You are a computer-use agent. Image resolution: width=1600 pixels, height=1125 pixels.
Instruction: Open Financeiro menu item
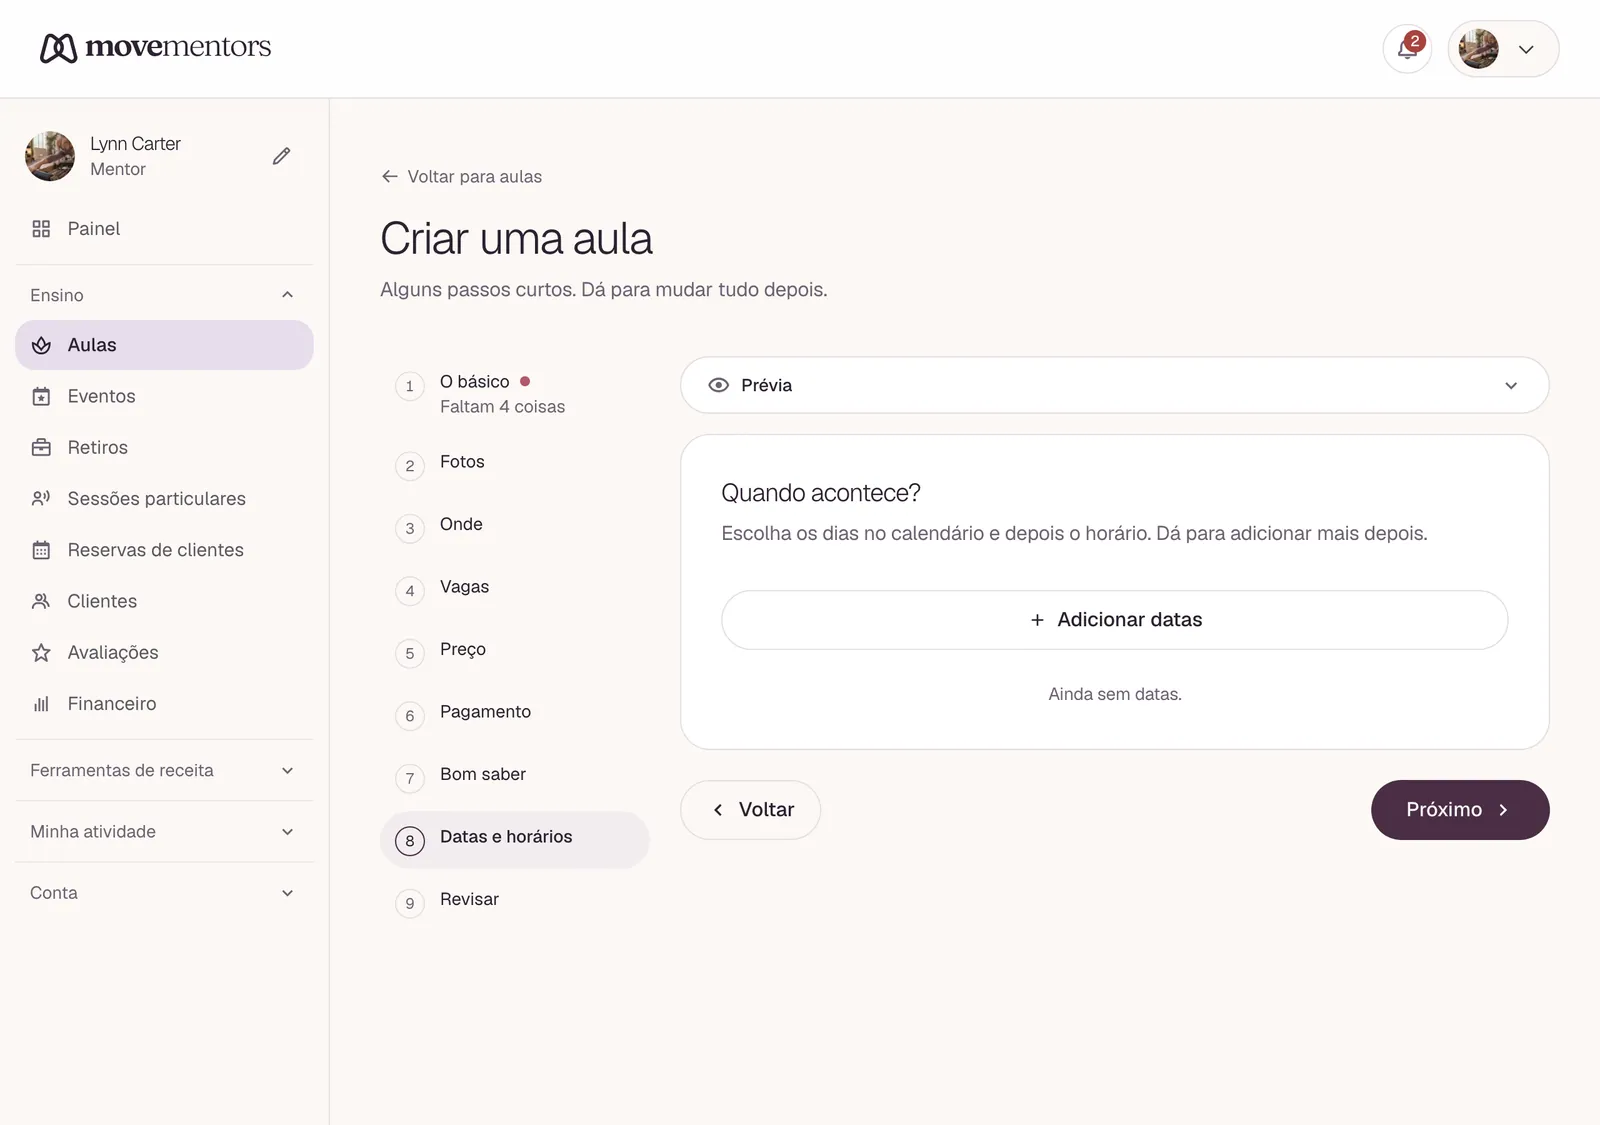click(x=164, y=703)
